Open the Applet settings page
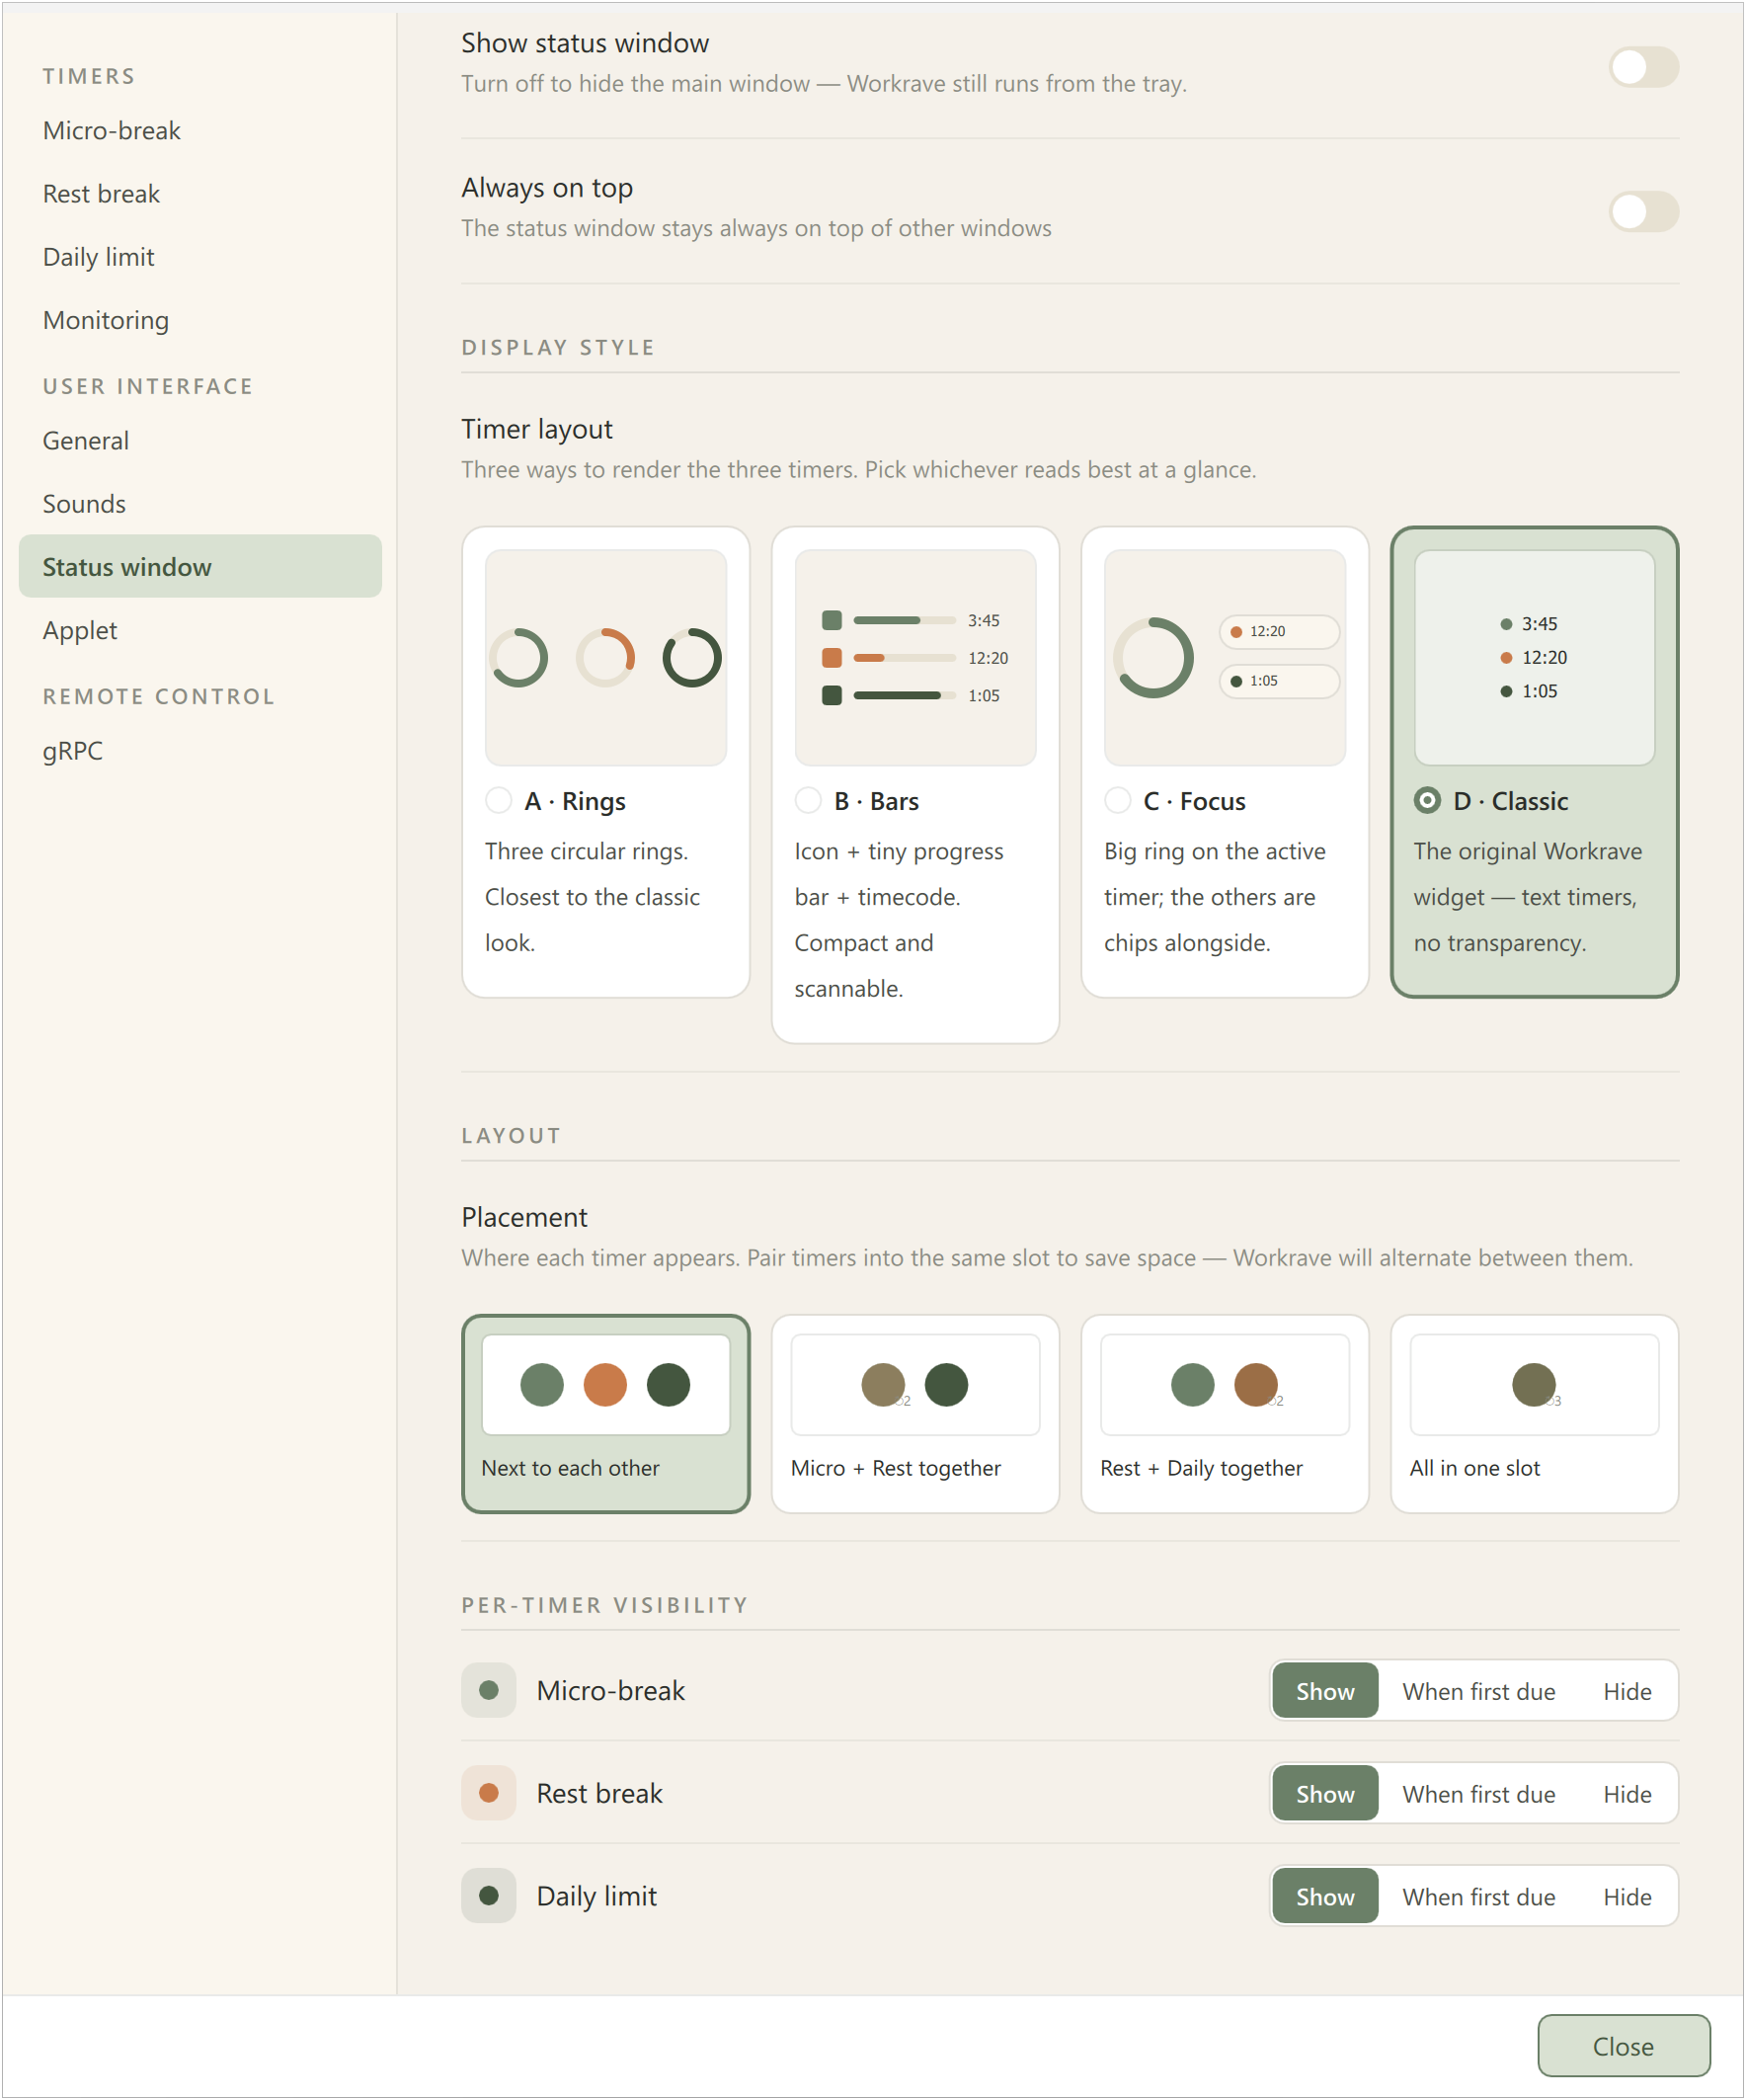 [200, 630]
